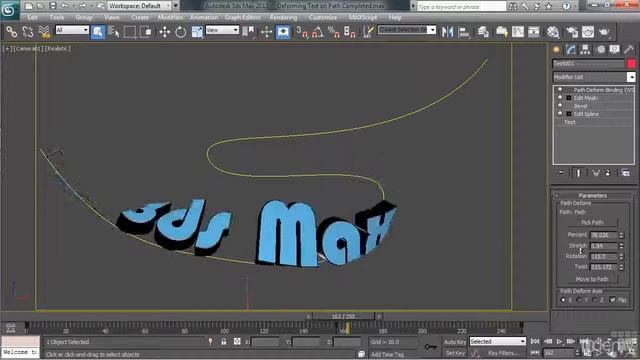Click the Rectangular Selection Region icon
This screenshot has width=640, height=360.
(130, 32)
